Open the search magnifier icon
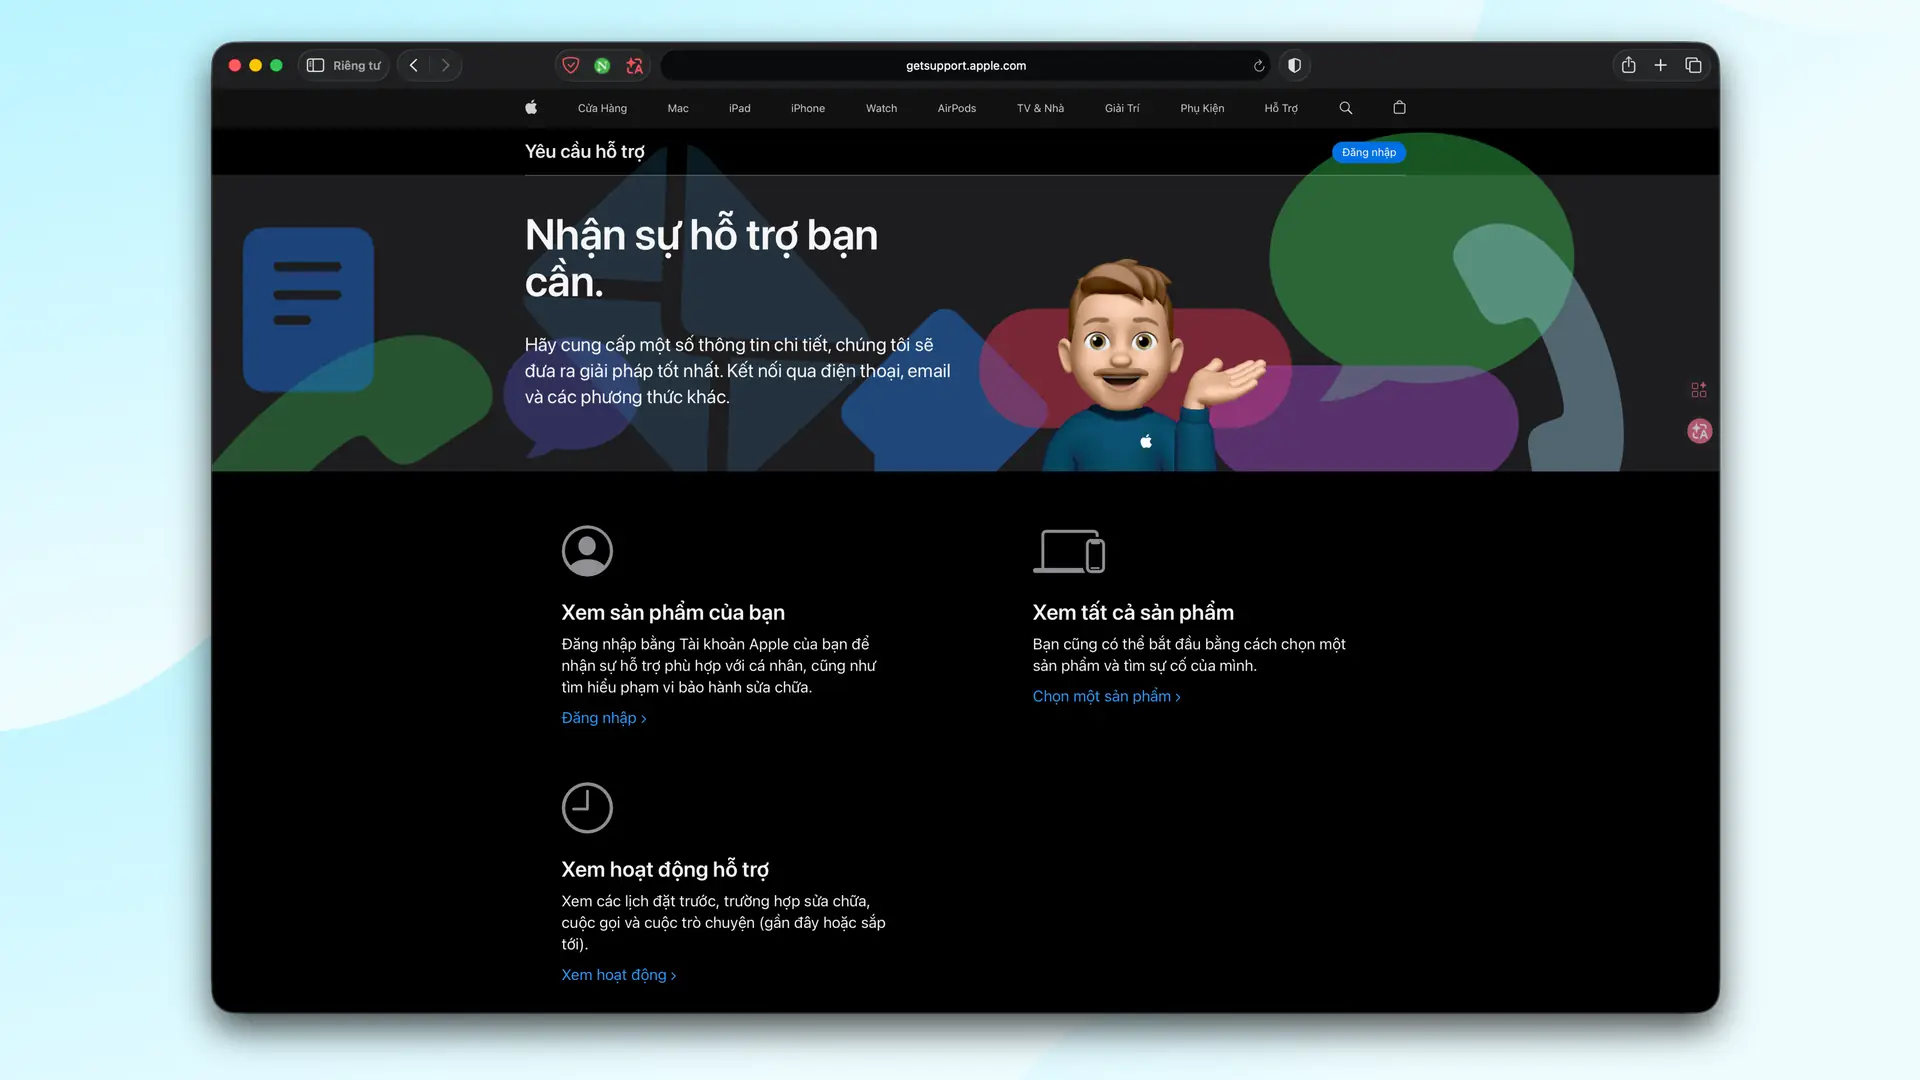Image resolution: width=1920 pixels, height=1080 pixels. coord(1346,108)
